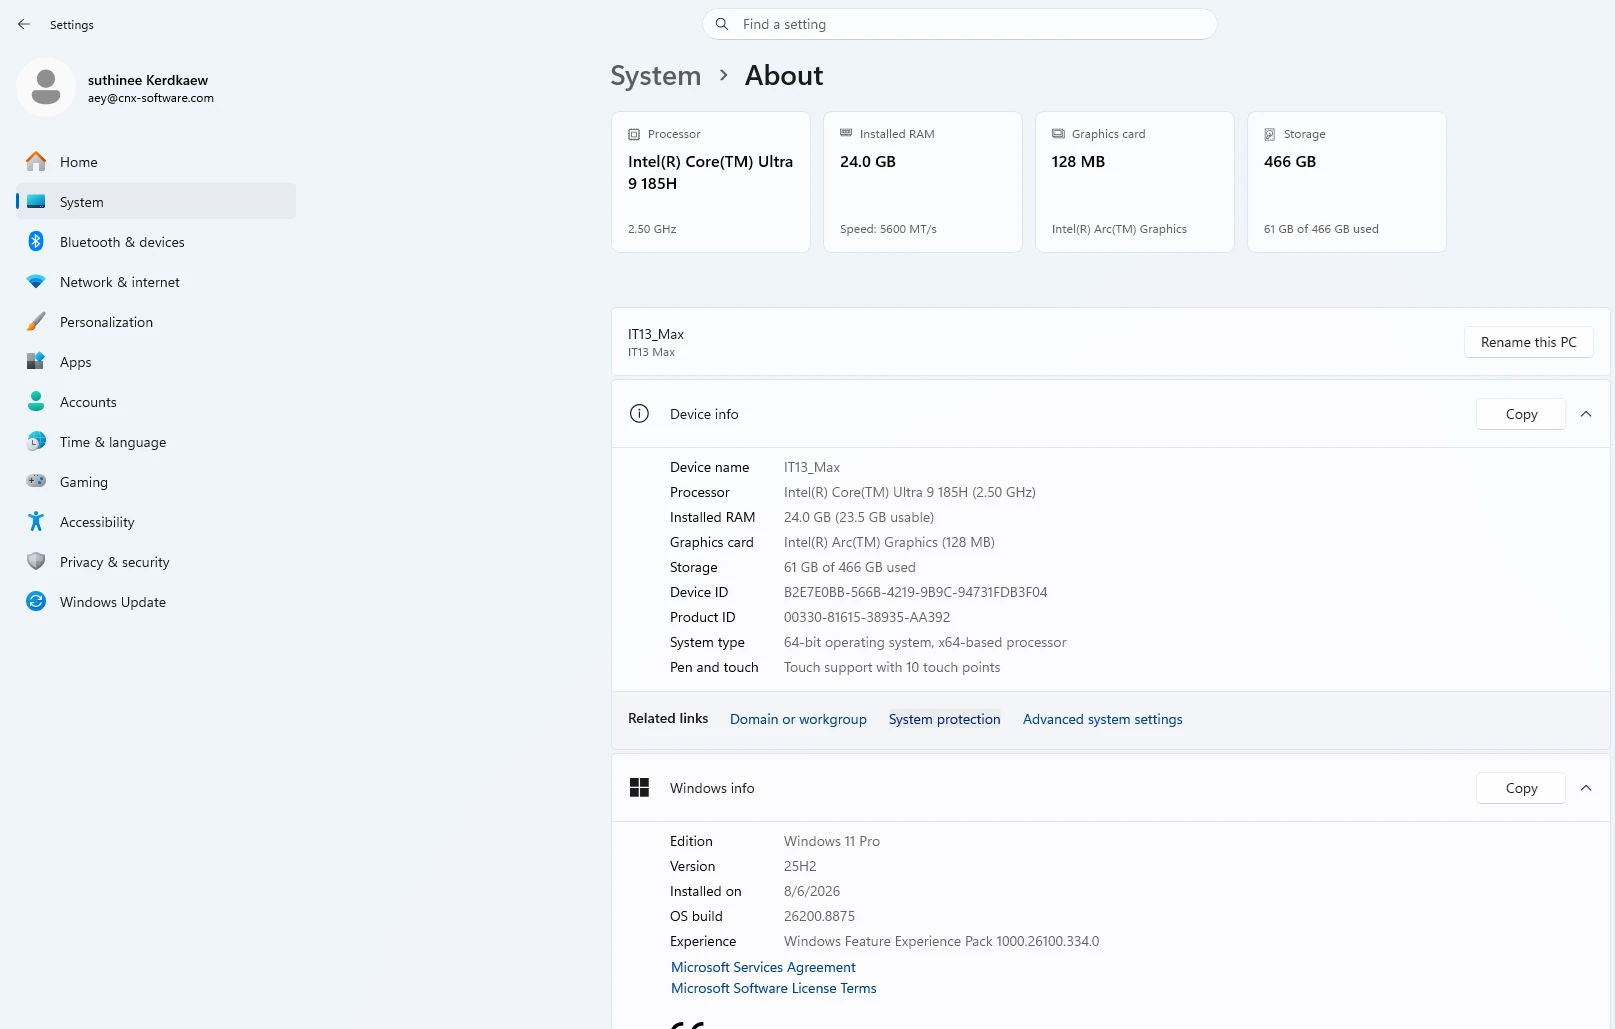1615x1029 pixels.
Task: Click the Personalization paintbrush icon
Action: [36, 321]
